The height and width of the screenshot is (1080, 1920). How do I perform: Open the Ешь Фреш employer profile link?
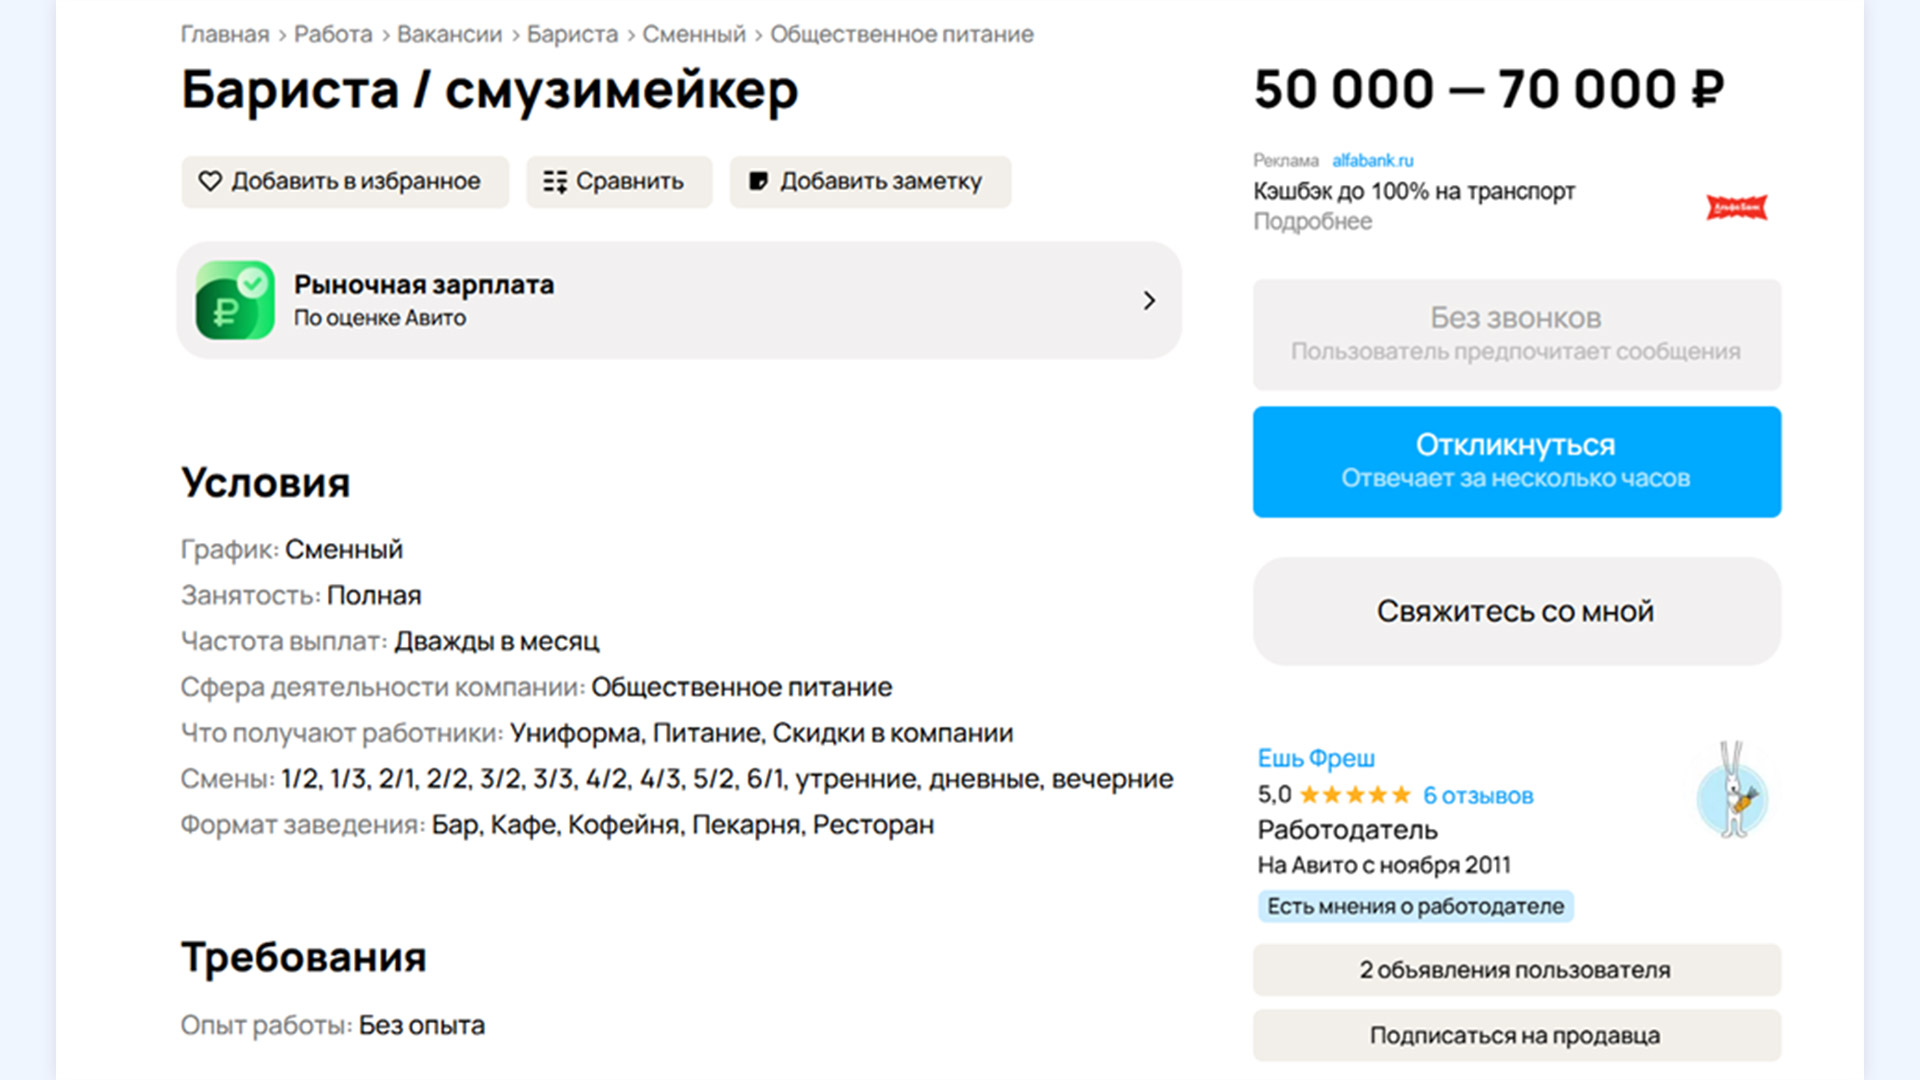(x=1316, y=758)
